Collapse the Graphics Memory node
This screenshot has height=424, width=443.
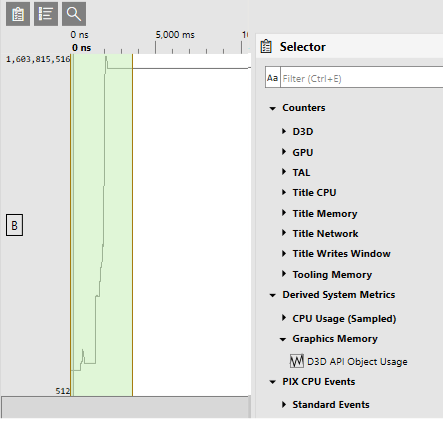point(283,340)
